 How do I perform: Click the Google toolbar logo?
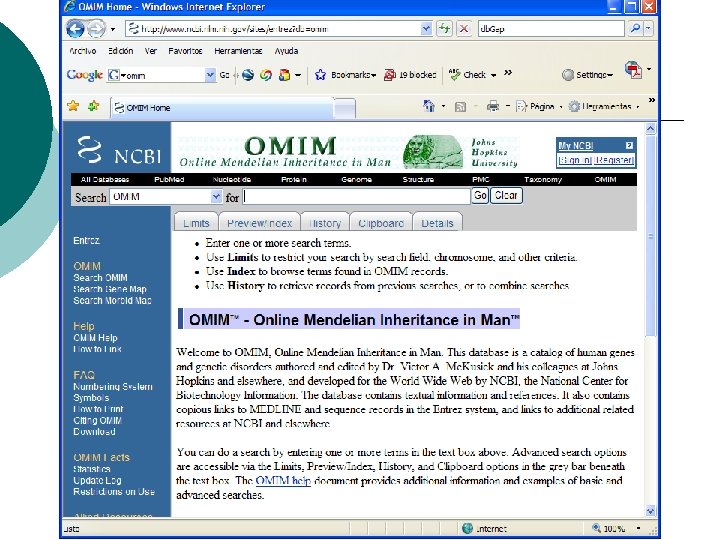click(x=84, y=75)
